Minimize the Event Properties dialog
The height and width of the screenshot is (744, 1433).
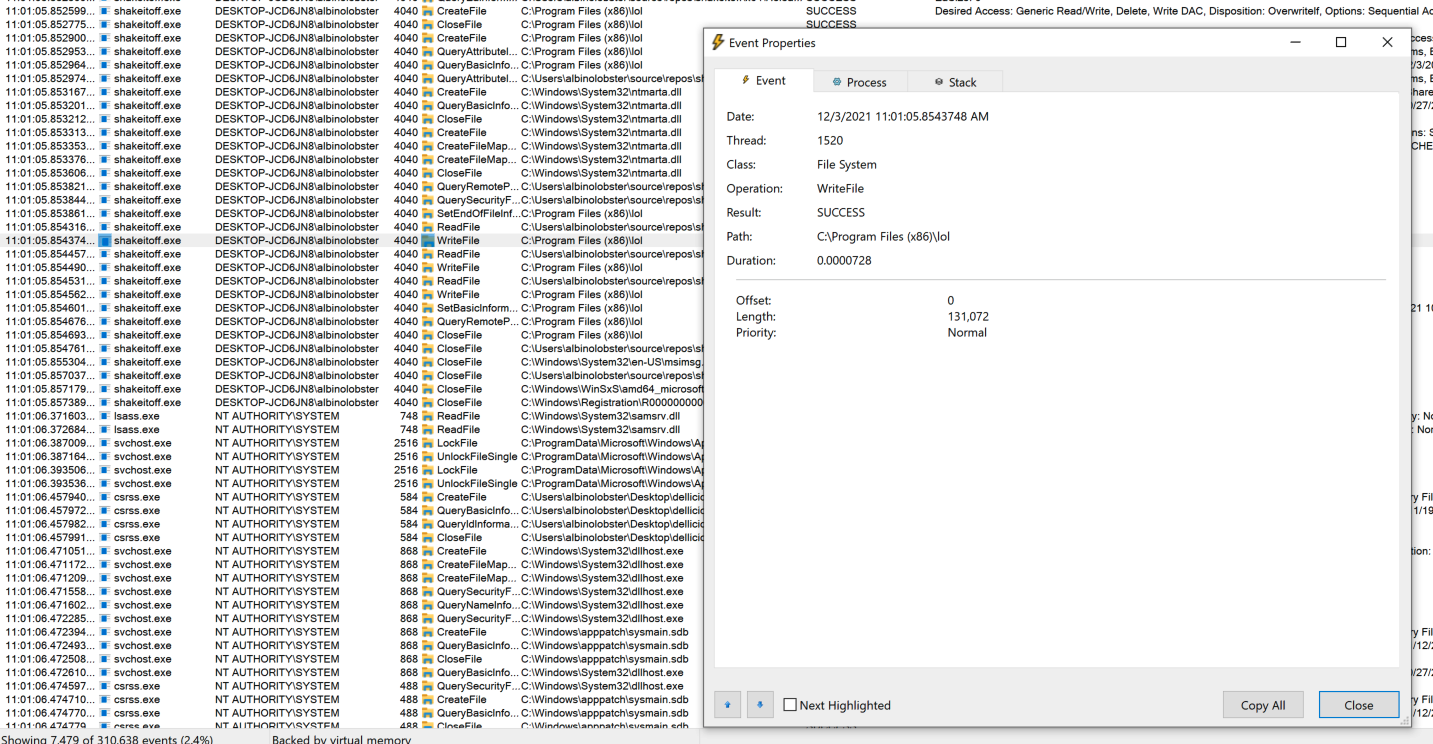1296,42
